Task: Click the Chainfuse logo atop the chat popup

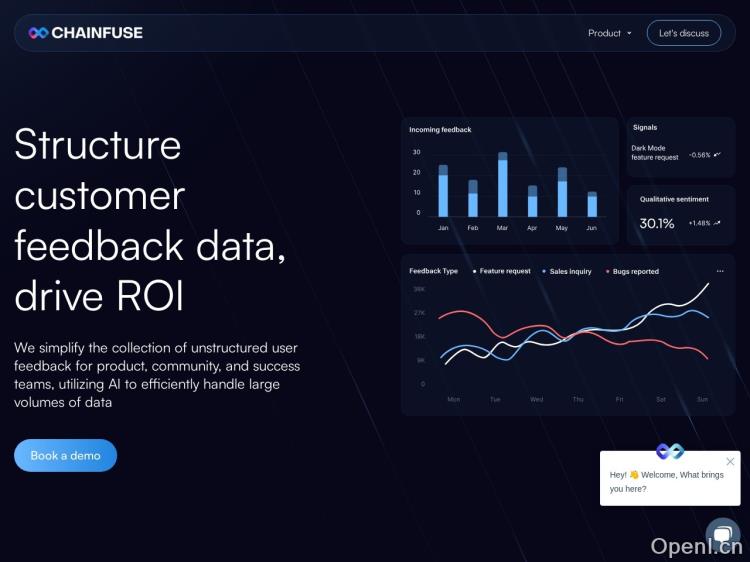Action: pyautogui.click(x=670, y=452)
